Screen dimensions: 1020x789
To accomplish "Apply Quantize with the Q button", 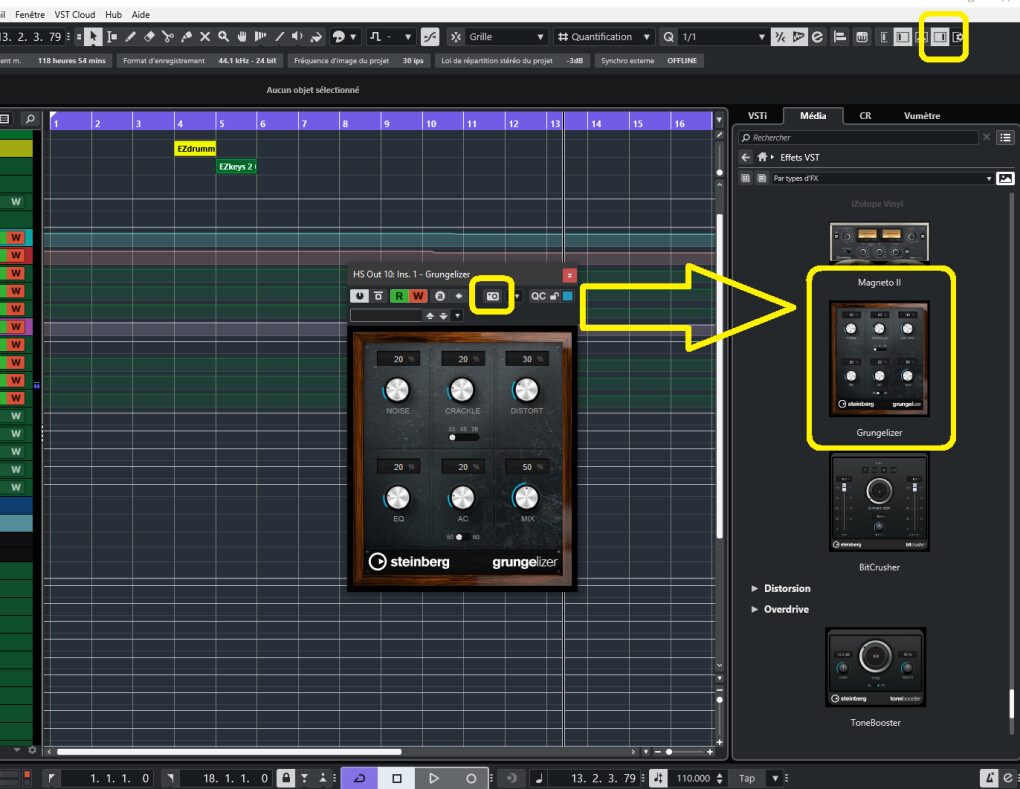I will 668,37.
